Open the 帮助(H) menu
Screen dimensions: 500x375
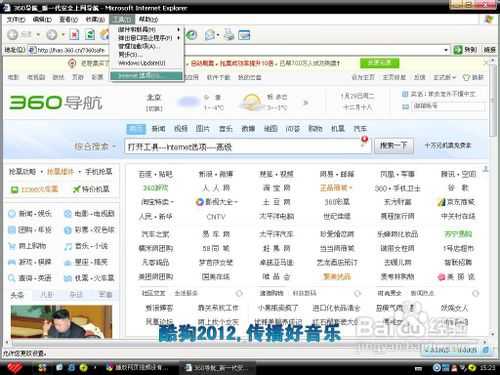tap(148, 19)
